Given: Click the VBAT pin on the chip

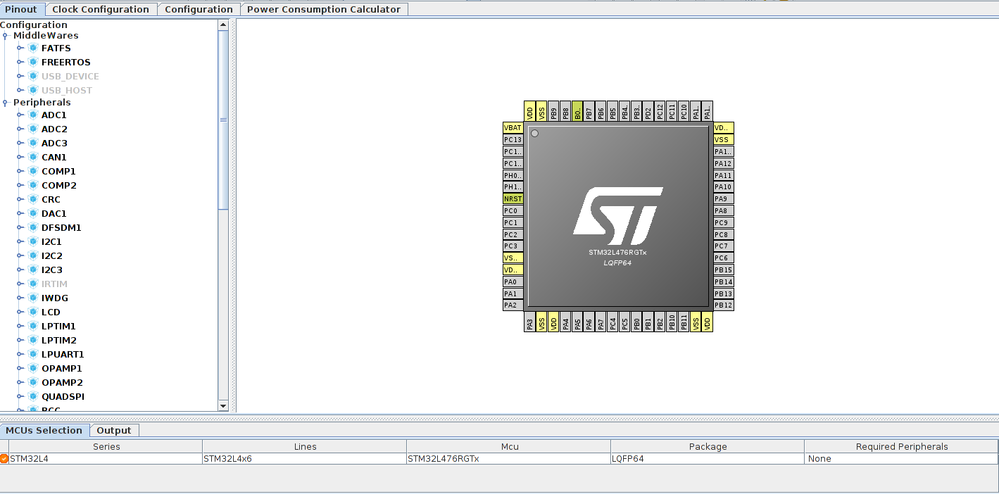Looking at the screenshot, I should (513, 127).
